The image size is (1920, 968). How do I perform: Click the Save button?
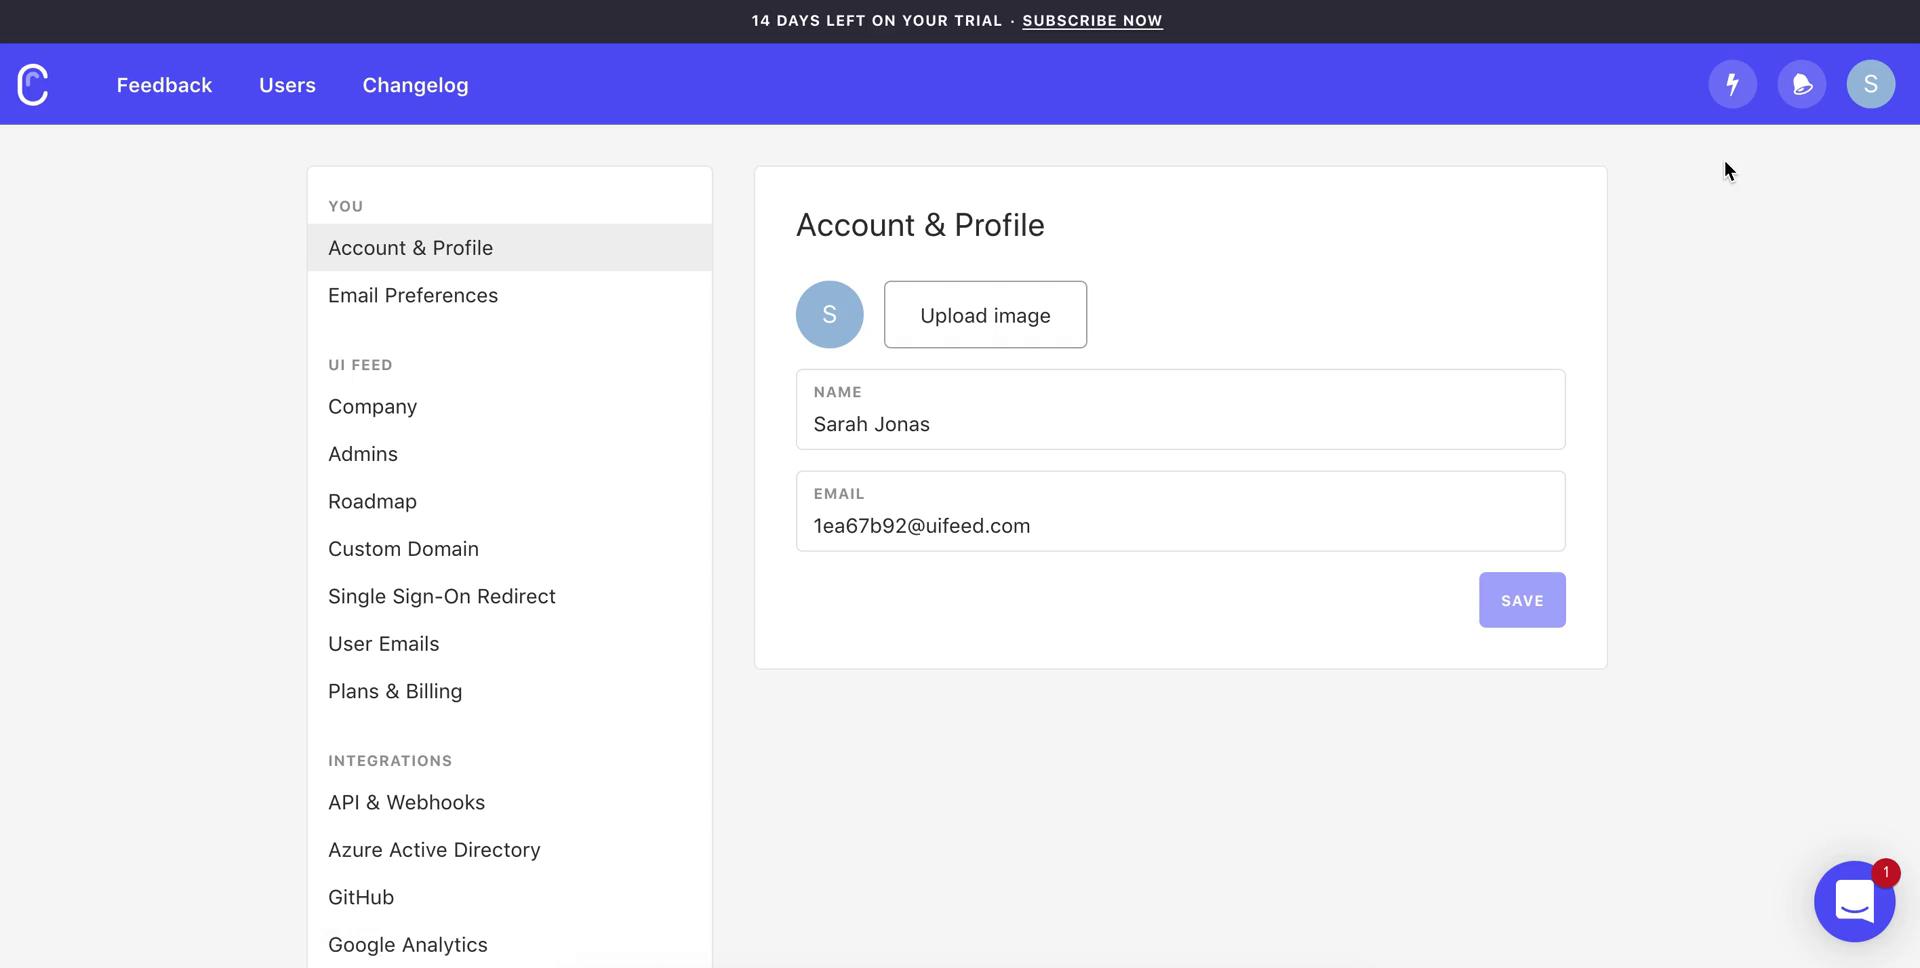[1521, 600]
